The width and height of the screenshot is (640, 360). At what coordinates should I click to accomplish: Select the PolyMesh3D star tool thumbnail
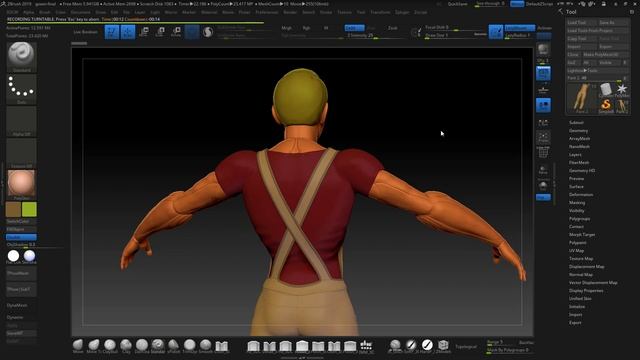[622, 90]
